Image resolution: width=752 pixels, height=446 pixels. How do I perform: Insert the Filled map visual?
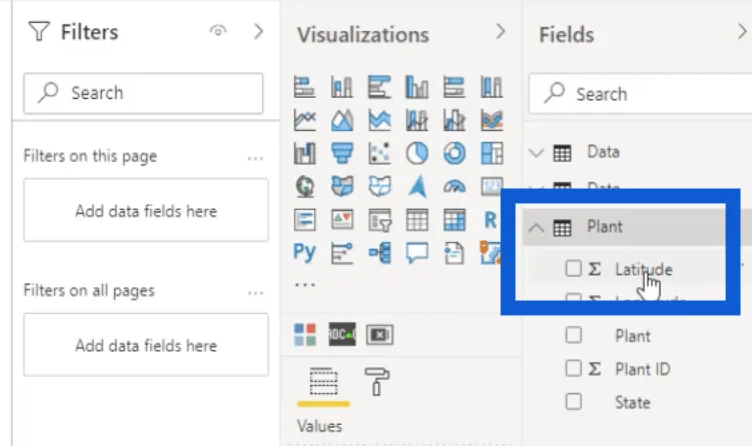342,187
